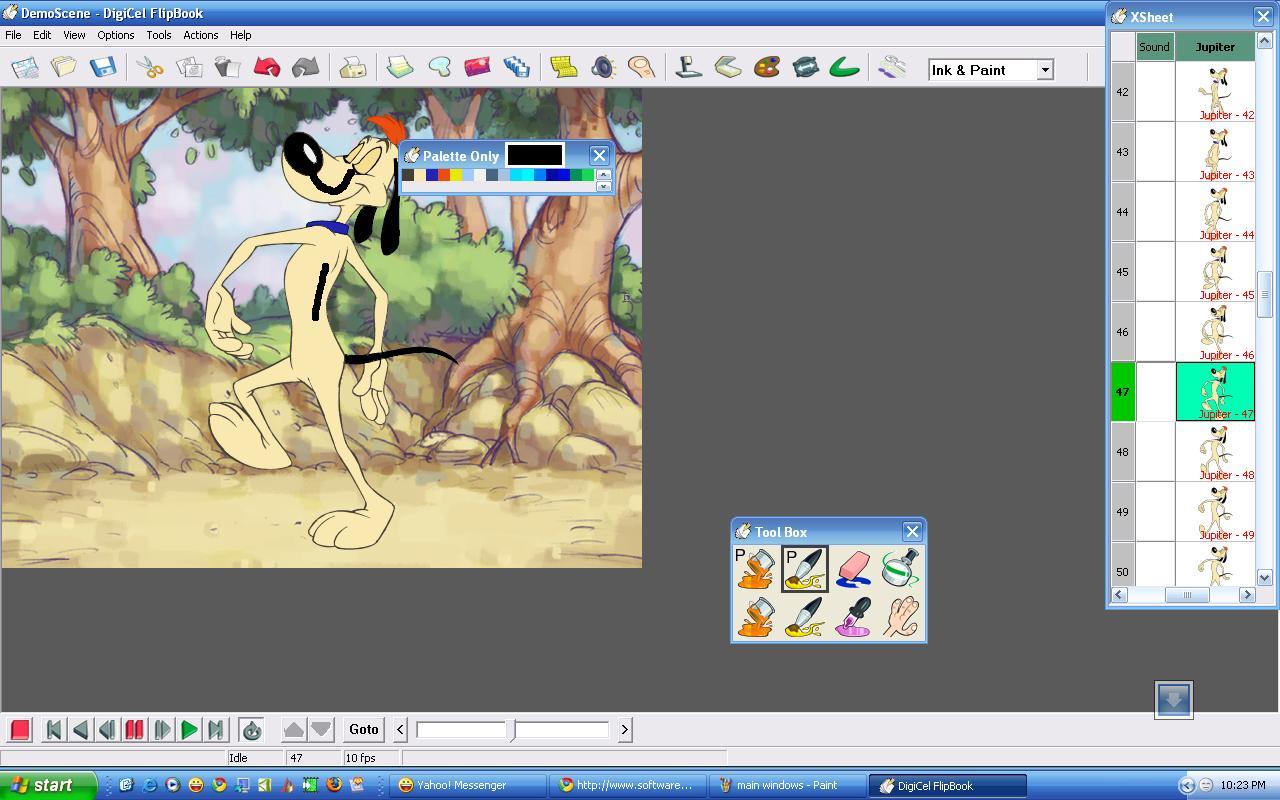
Task: Click the frame slider left arrow
Action: pos(400,730)
